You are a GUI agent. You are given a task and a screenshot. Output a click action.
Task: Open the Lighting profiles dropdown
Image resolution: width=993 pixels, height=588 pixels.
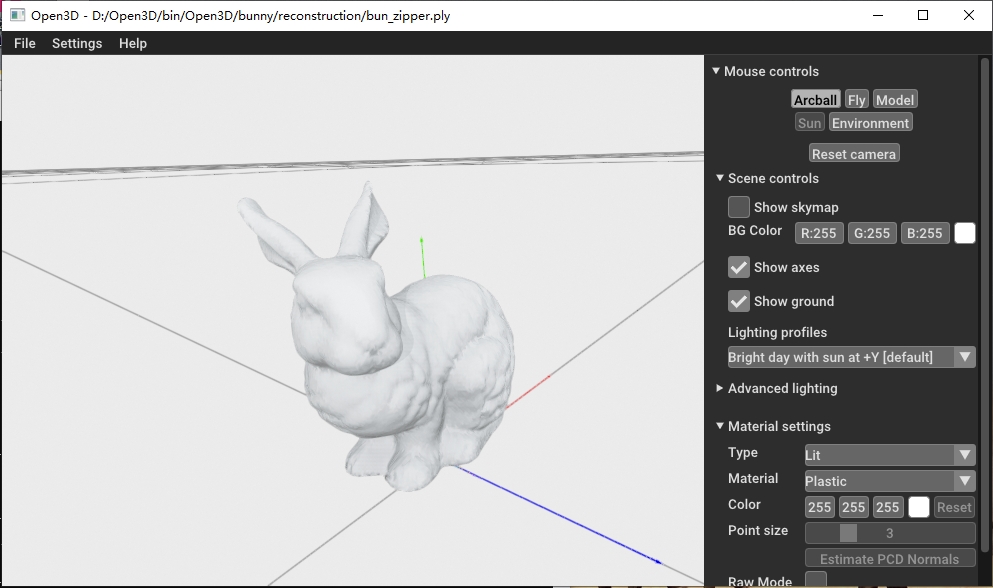(x=851, y=357)
